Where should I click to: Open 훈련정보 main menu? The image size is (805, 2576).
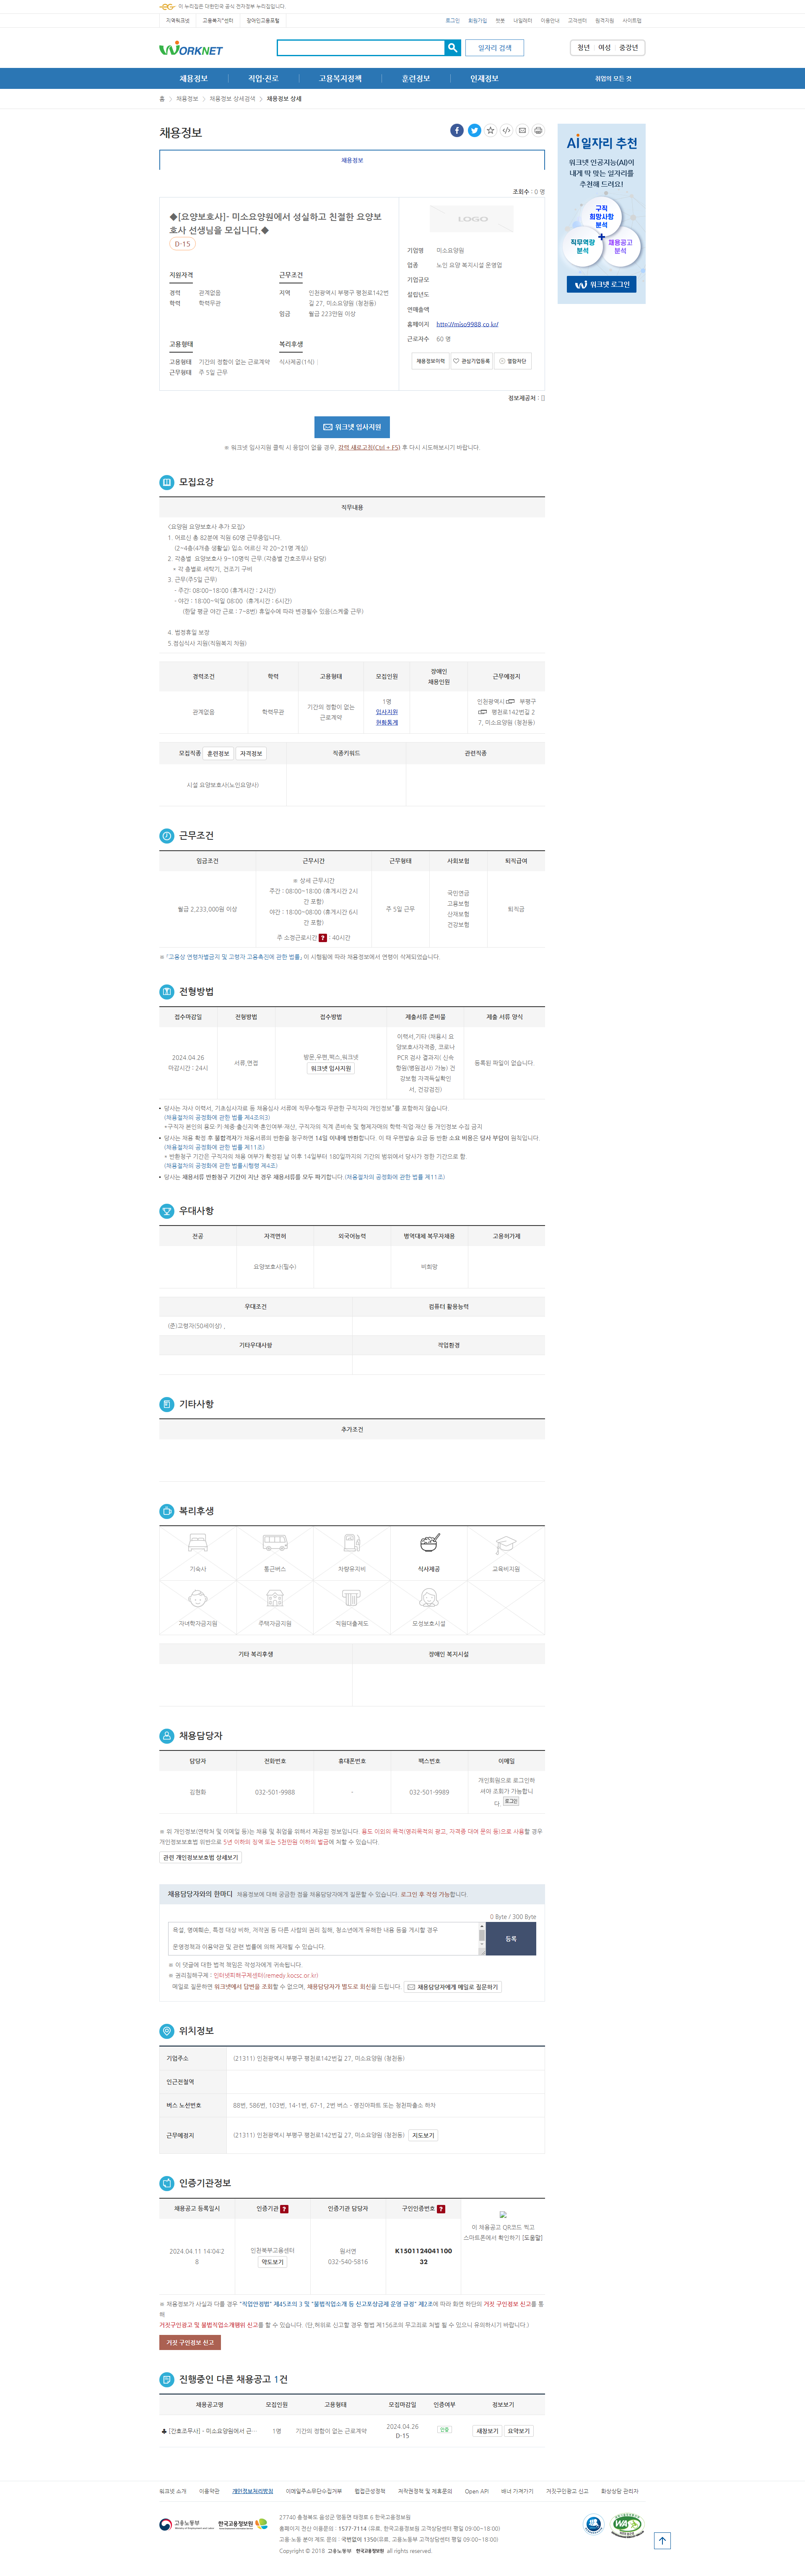[x=416, y=79]
